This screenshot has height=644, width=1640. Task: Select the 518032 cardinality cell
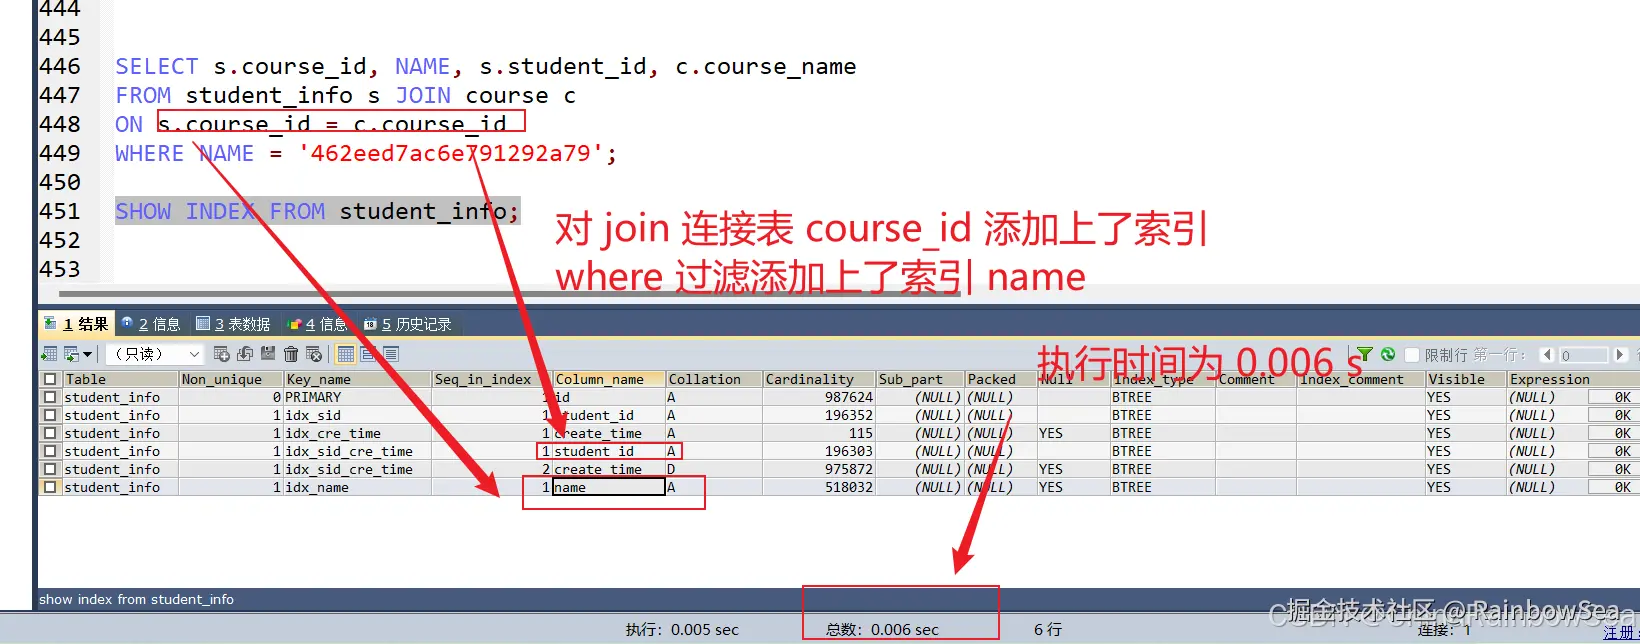tap(819, 487)
